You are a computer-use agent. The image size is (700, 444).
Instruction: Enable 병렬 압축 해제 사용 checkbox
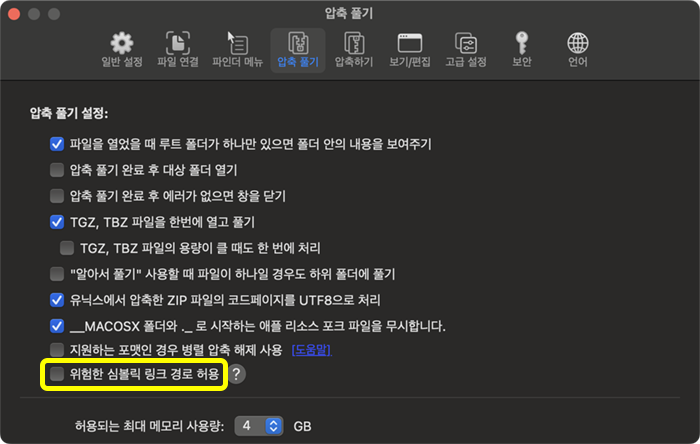tap(57, 350)
